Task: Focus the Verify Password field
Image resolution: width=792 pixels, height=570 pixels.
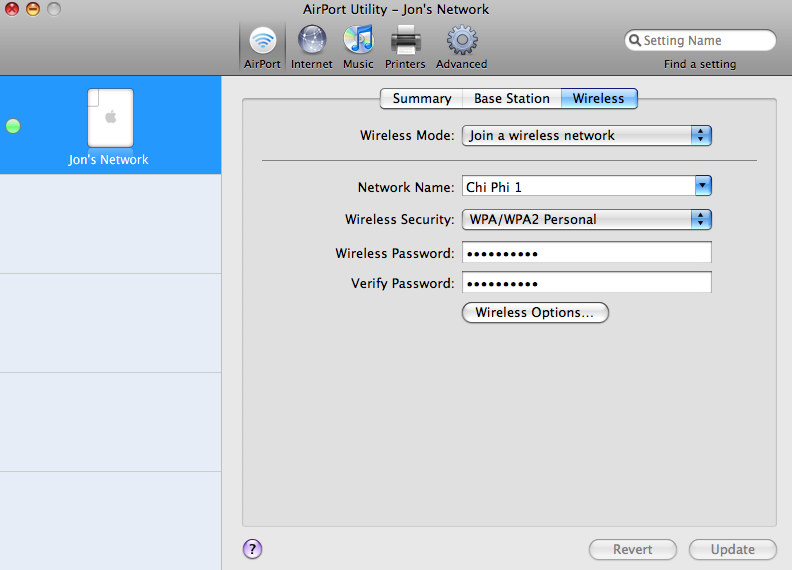Action: pos(586,282)
